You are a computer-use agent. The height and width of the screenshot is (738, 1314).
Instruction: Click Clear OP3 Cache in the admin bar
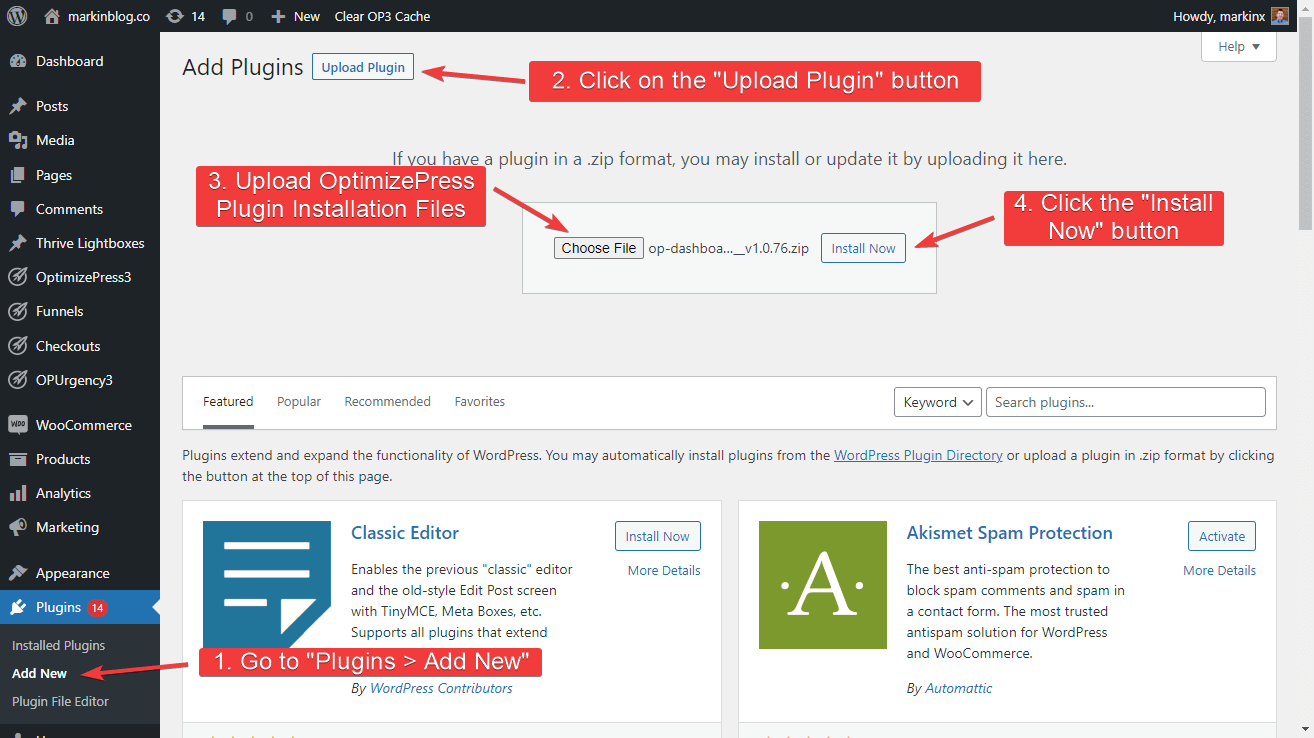coord(383,15)
